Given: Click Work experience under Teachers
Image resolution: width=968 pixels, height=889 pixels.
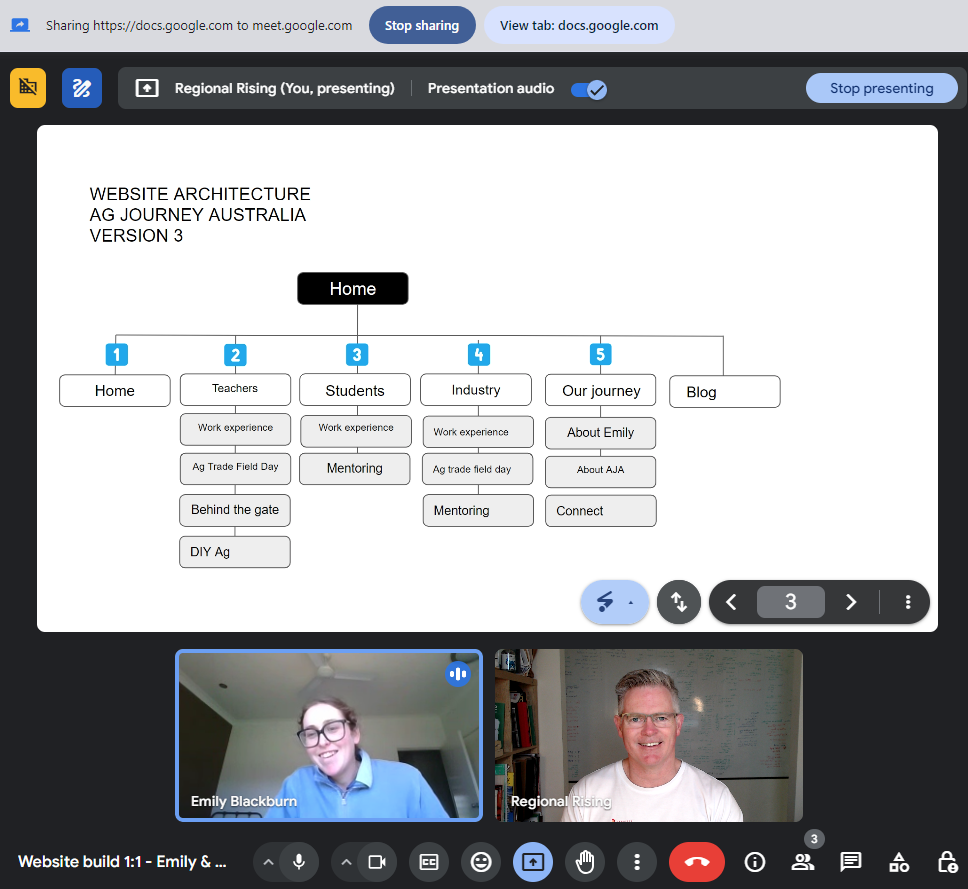Looking at the screenshot, I should pyautogui.click(x=235, y=429).
